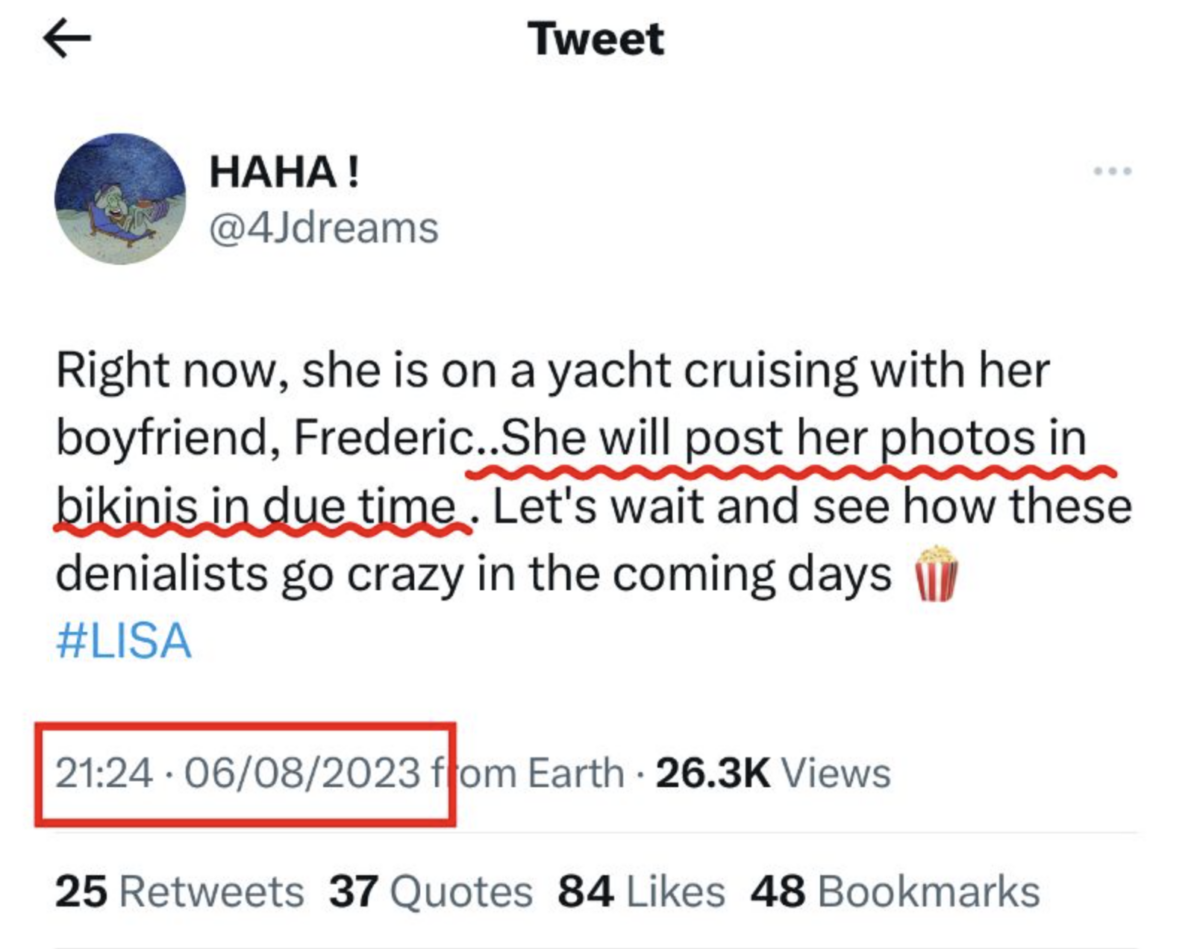Click the Tweet header title
The image size is (1200, 949).
coord(596,39)
